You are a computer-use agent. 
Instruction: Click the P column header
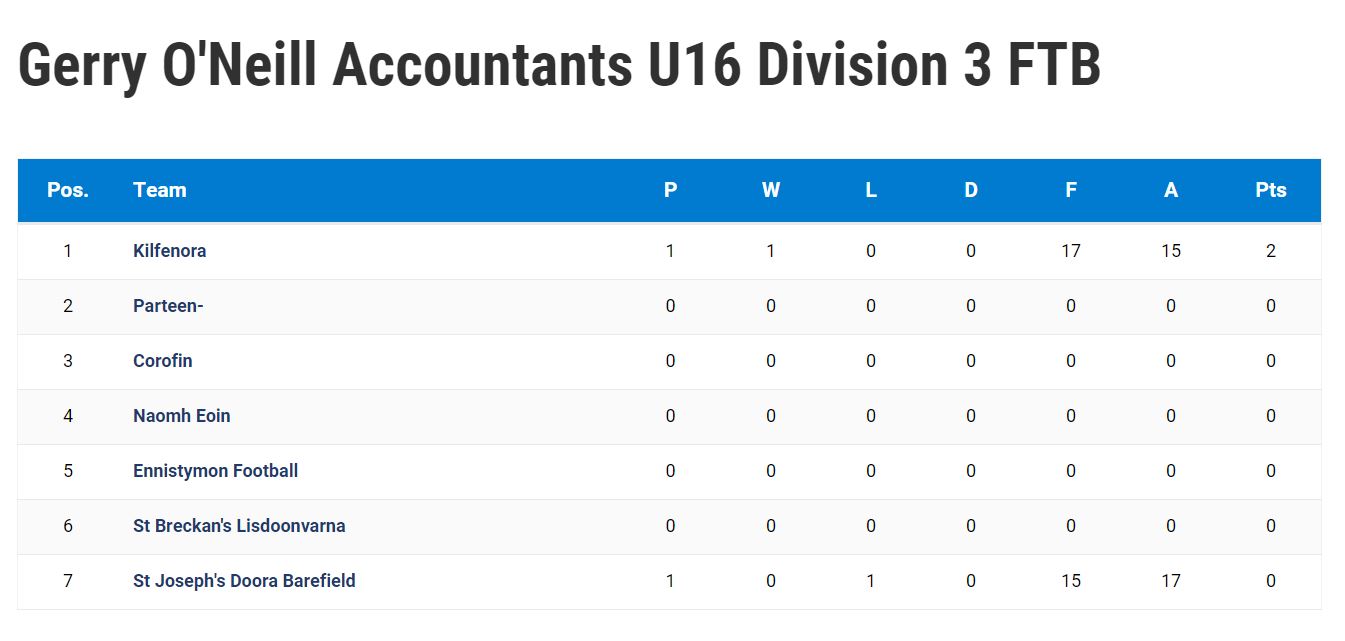click(x=671, y=190)
